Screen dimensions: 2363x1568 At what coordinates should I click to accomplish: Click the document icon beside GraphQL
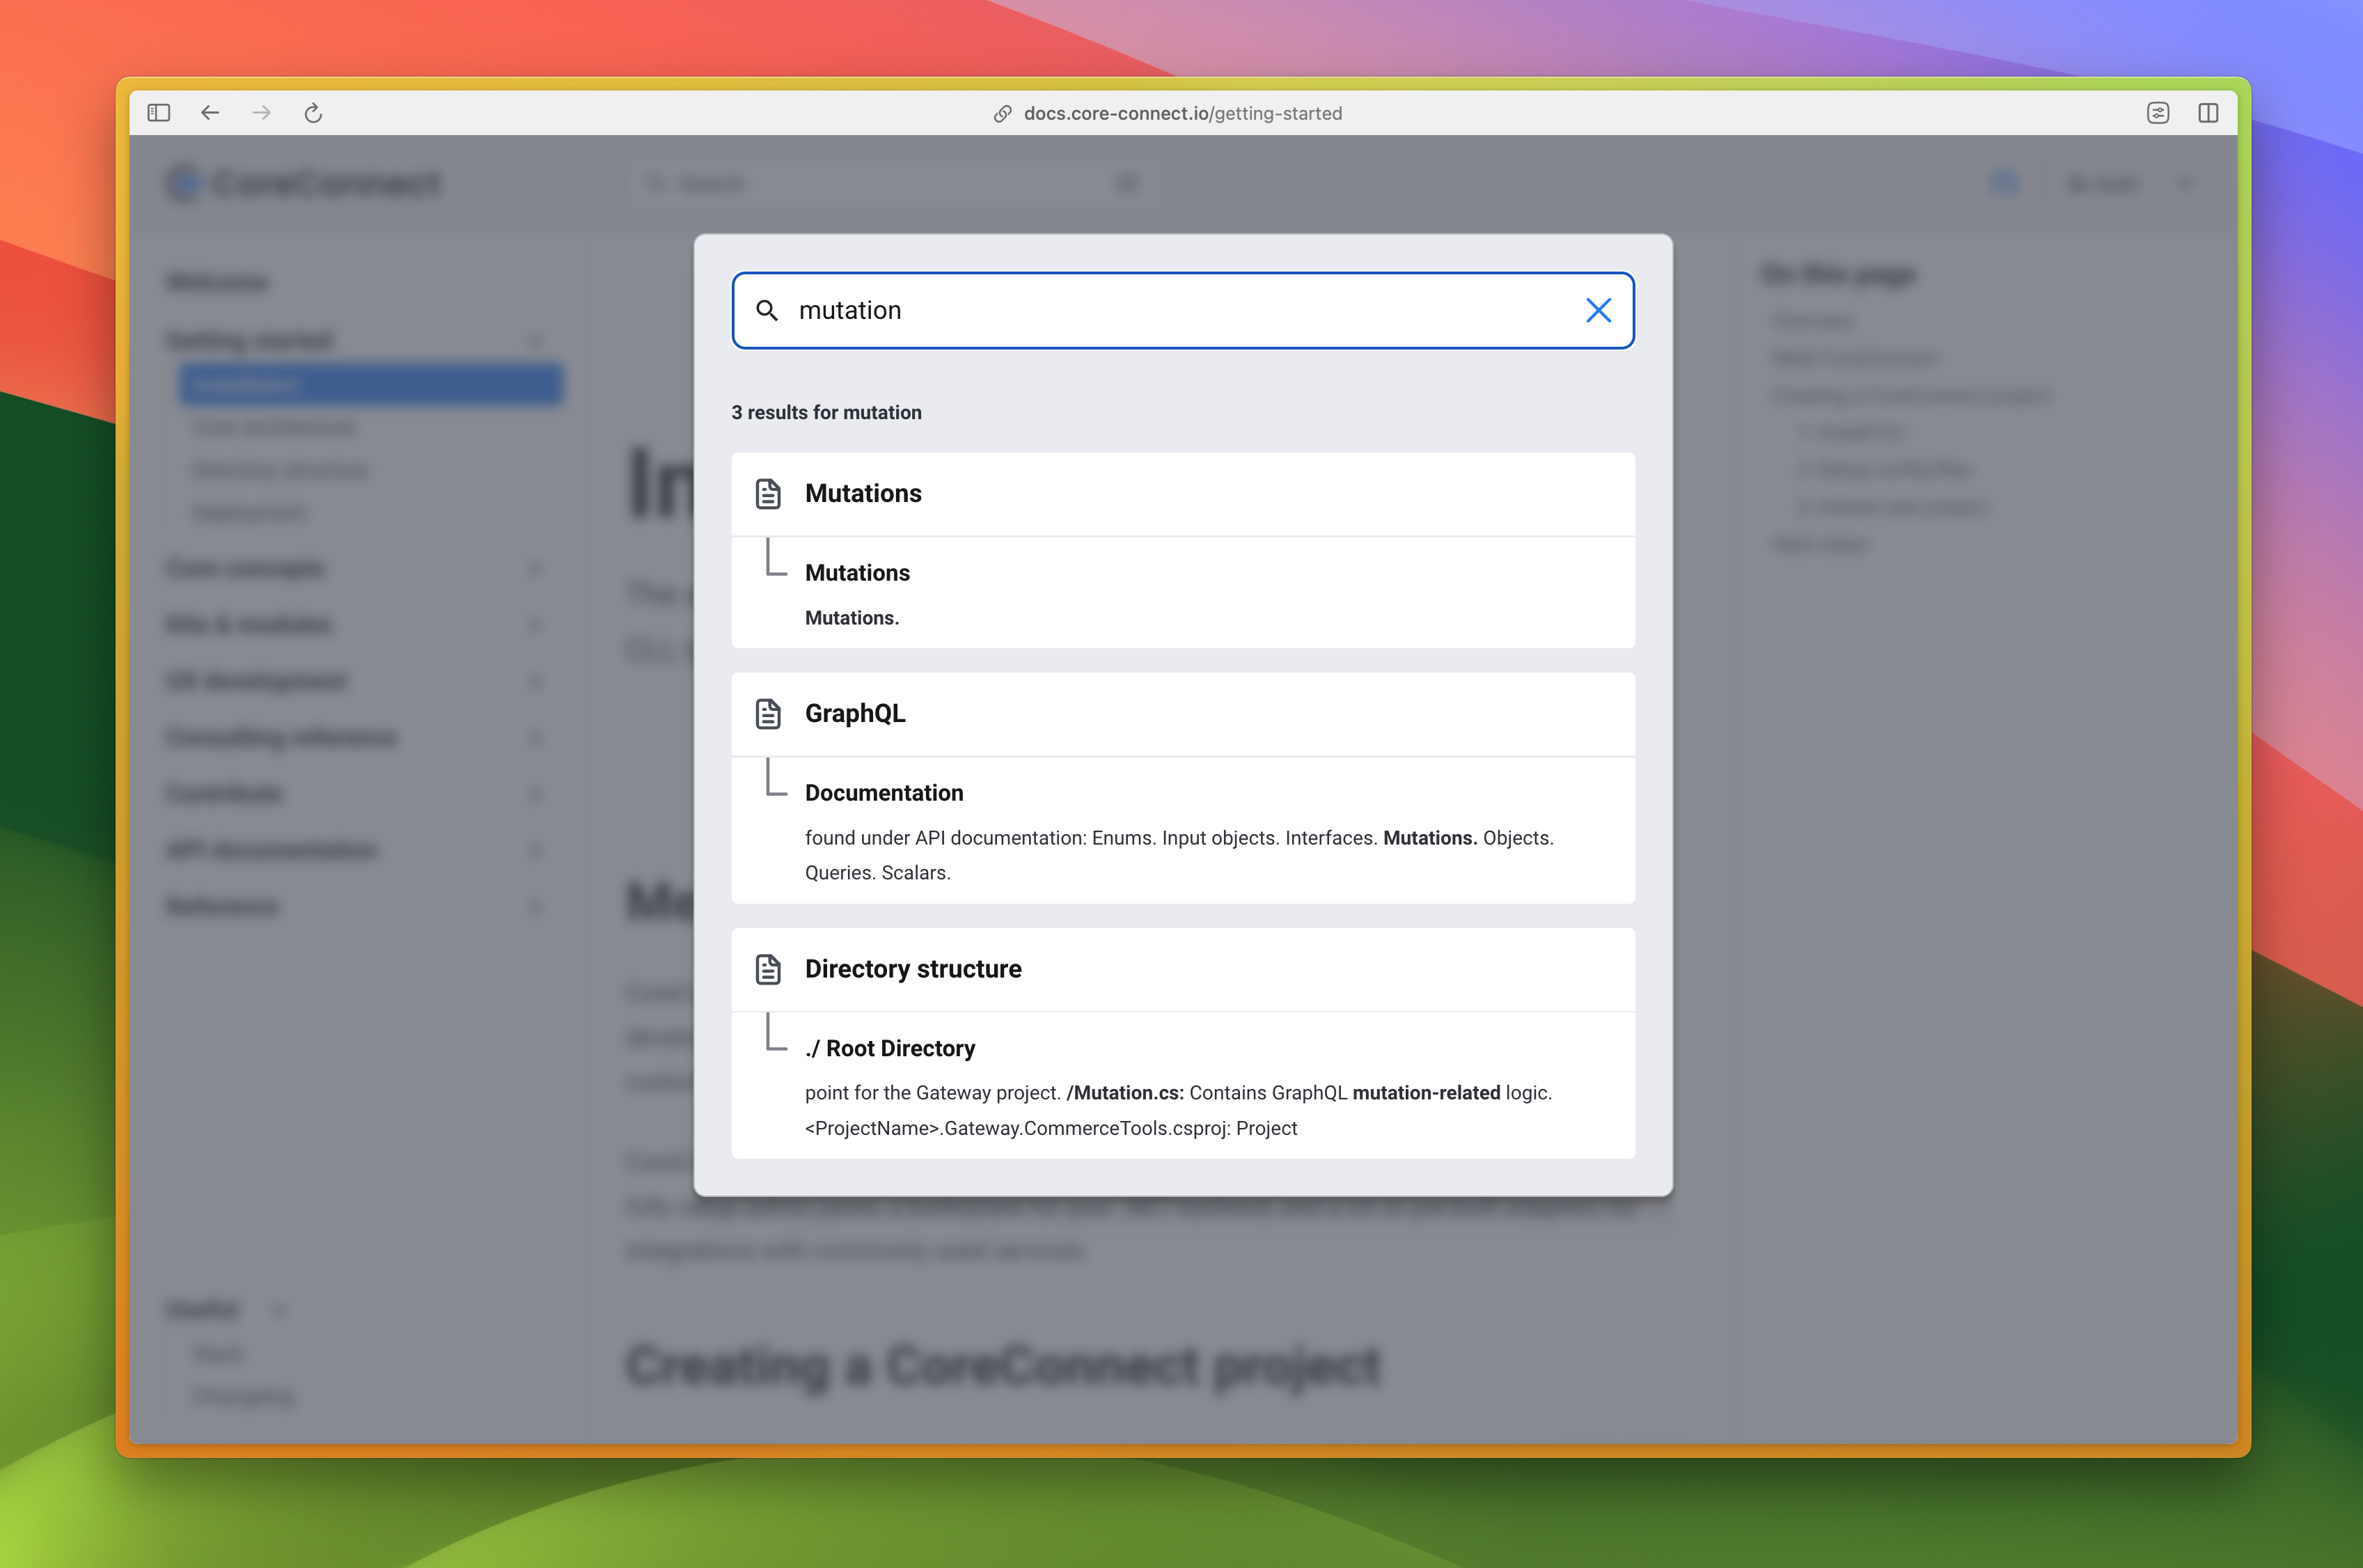coord(768,714)
